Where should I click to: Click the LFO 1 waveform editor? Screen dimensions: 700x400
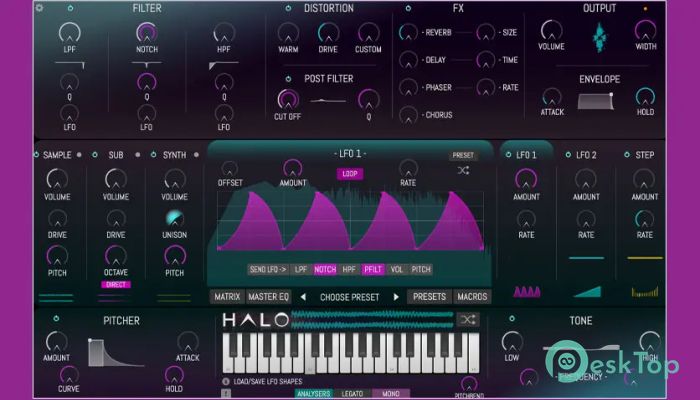coord(350,220)
